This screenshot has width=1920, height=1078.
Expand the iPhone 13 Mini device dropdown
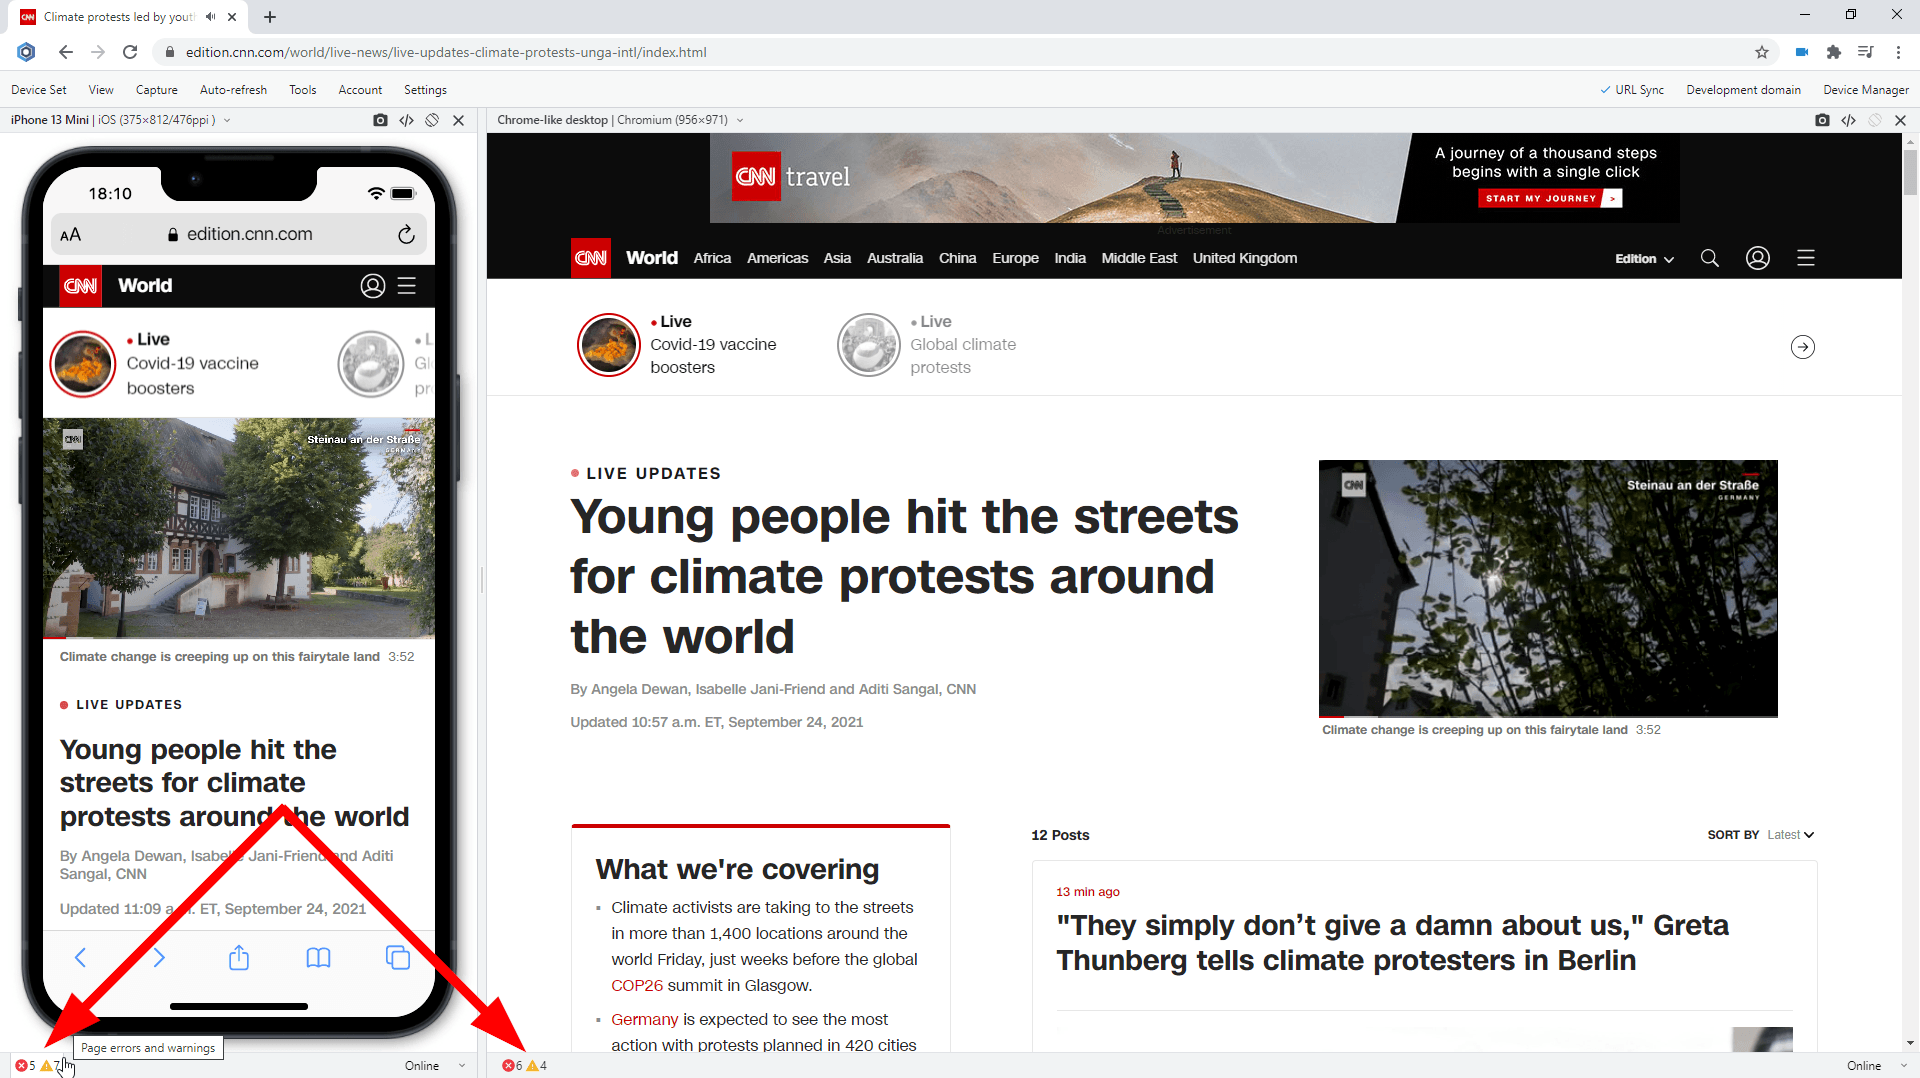pyautogui.click(x=227, y=120)
